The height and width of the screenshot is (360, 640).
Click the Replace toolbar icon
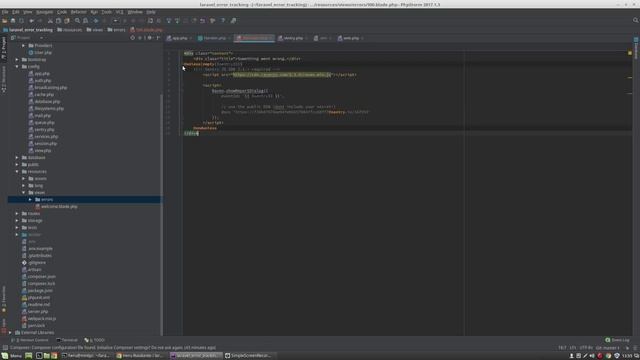coord(85,20)
